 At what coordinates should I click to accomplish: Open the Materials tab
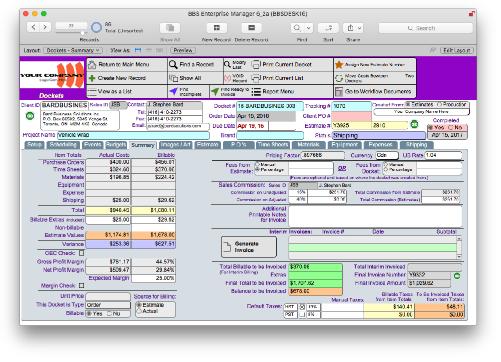point(308,145)
